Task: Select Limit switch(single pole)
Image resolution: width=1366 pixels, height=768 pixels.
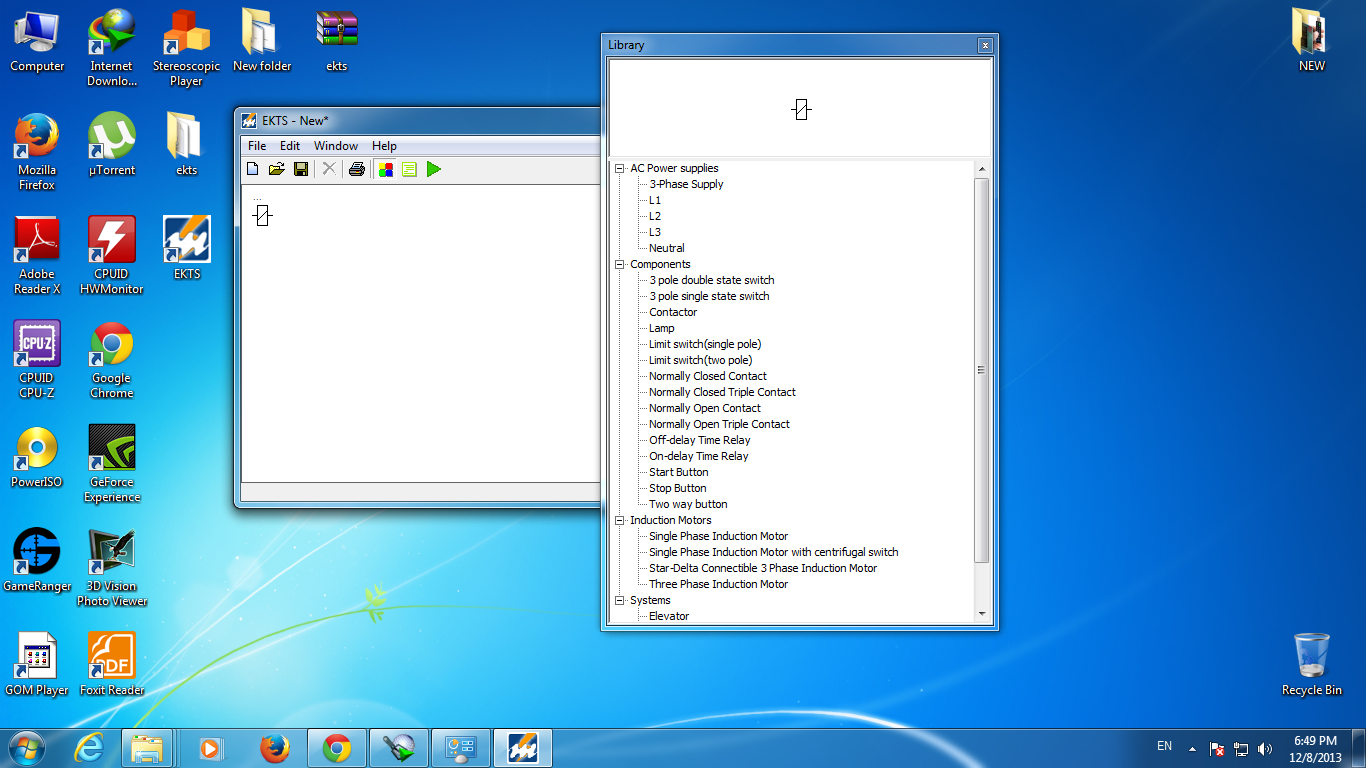Action: coord(705,344)
